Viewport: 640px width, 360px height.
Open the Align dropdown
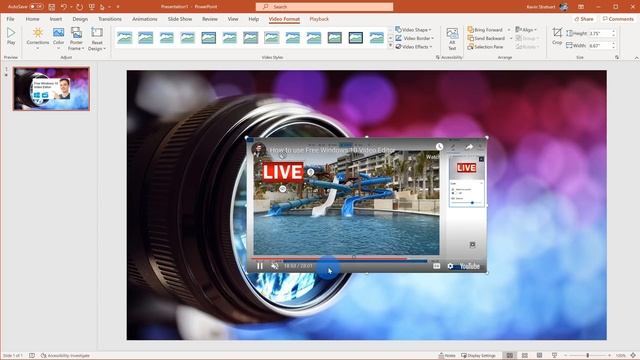(x=526, y=30)
